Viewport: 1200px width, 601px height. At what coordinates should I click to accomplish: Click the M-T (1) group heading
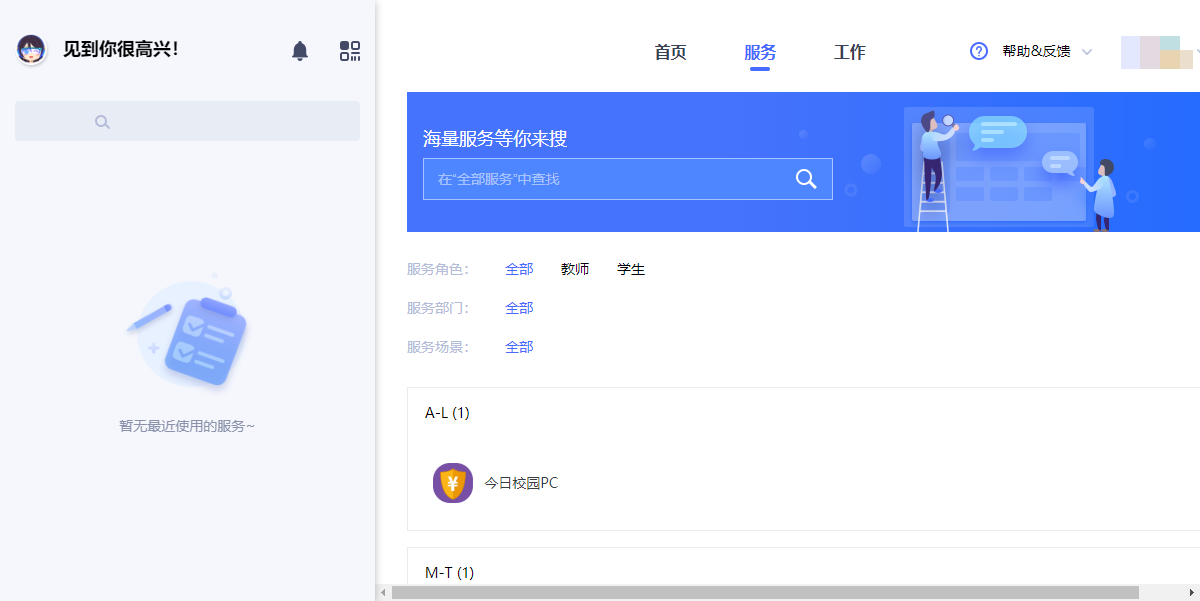pyautogui.click(x=449, y=573)
